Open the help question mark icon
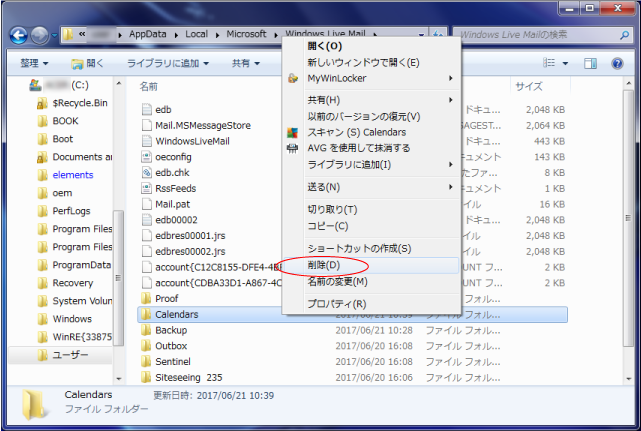The width and height of the screenshot is (641, 431). 617,63
